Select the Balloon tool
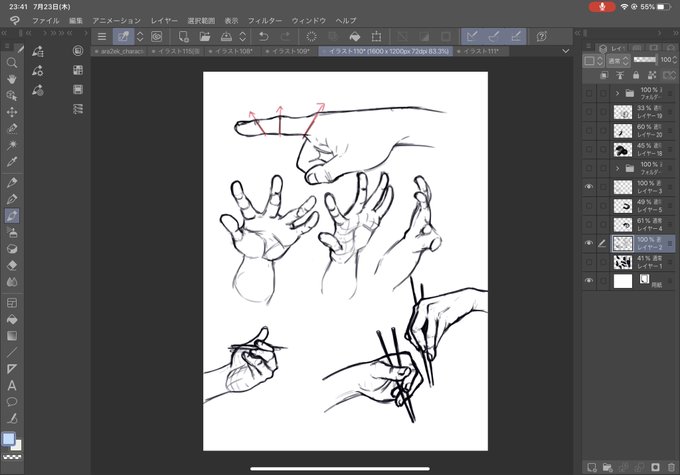The width and height of the screenshot is (680, 475). [x=12, y=402]
